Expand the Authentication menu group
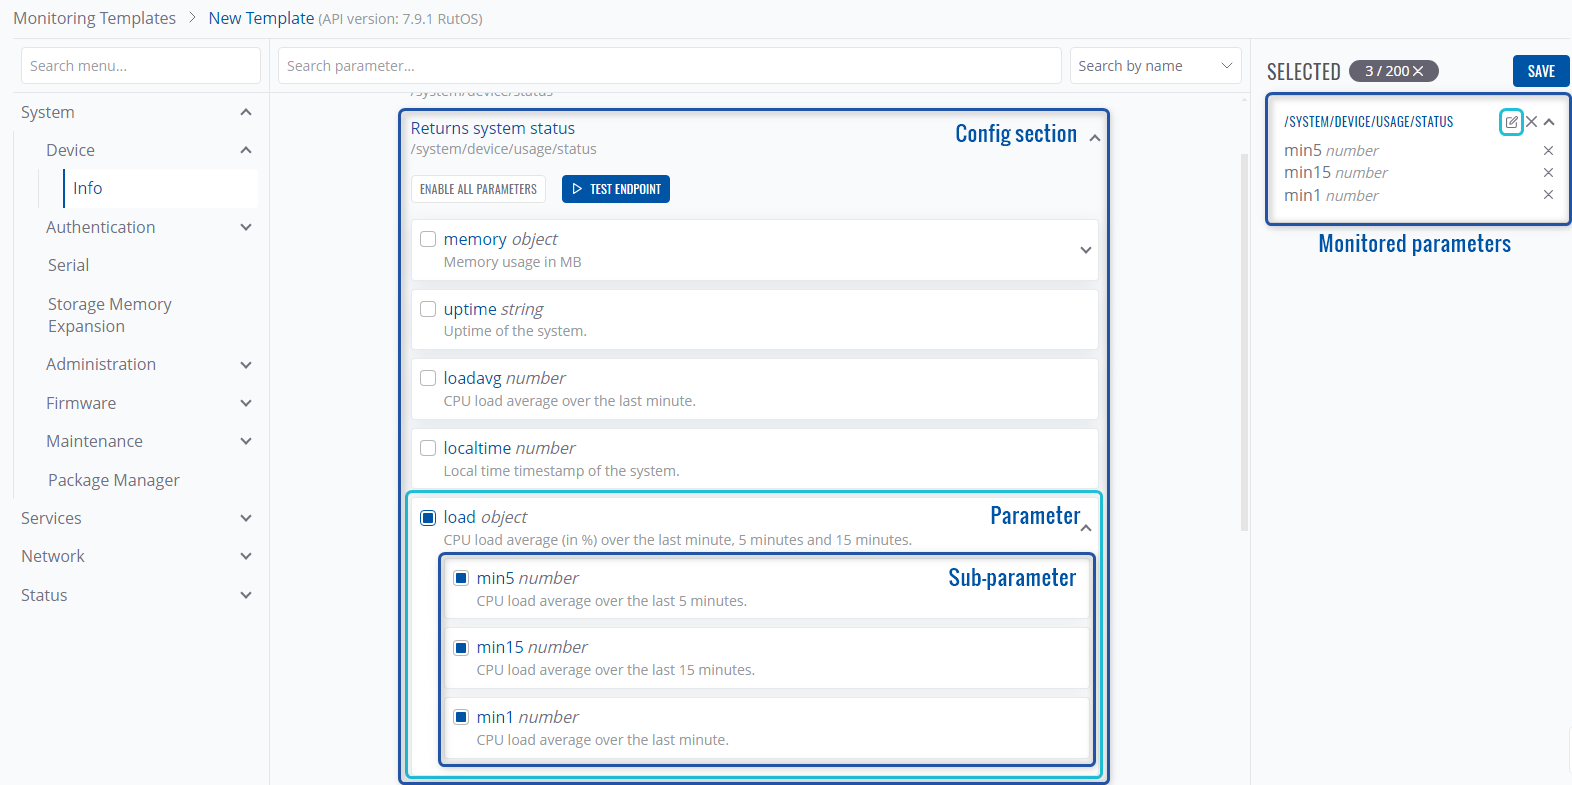The width and height of the screenshot is (1572, 785). pyautogui.click(x=246, y=228)
